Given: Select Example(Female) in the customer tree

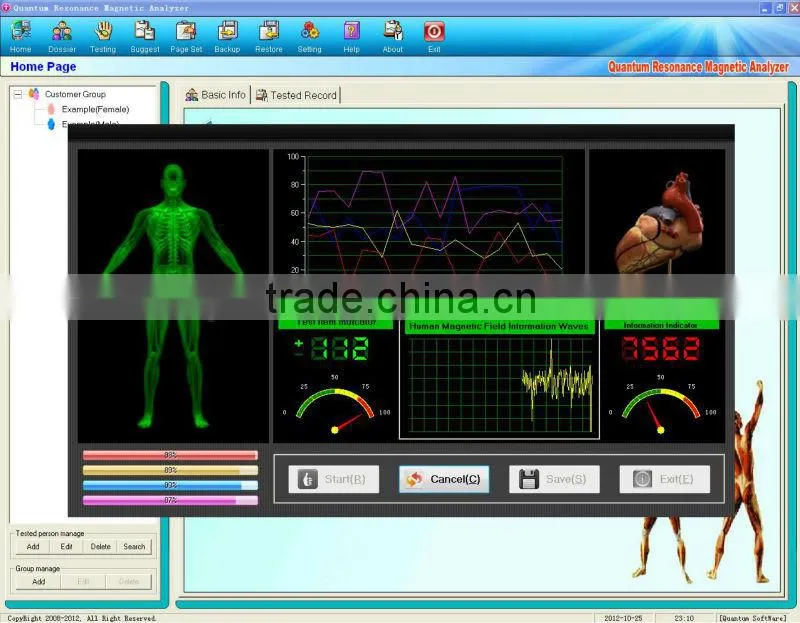Looking at the screenshot, I should coord(95,109).
